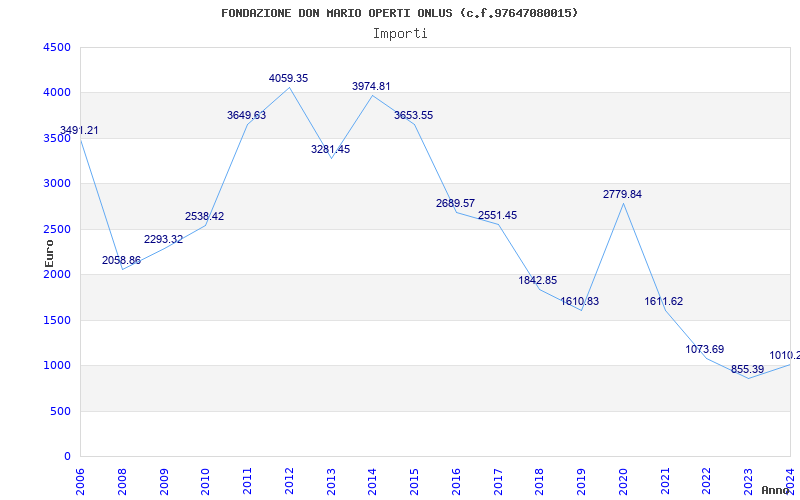The width and height of the screenshot is (800, 500).
Task: Select data label 2058.86
Action: pos(121,260)
